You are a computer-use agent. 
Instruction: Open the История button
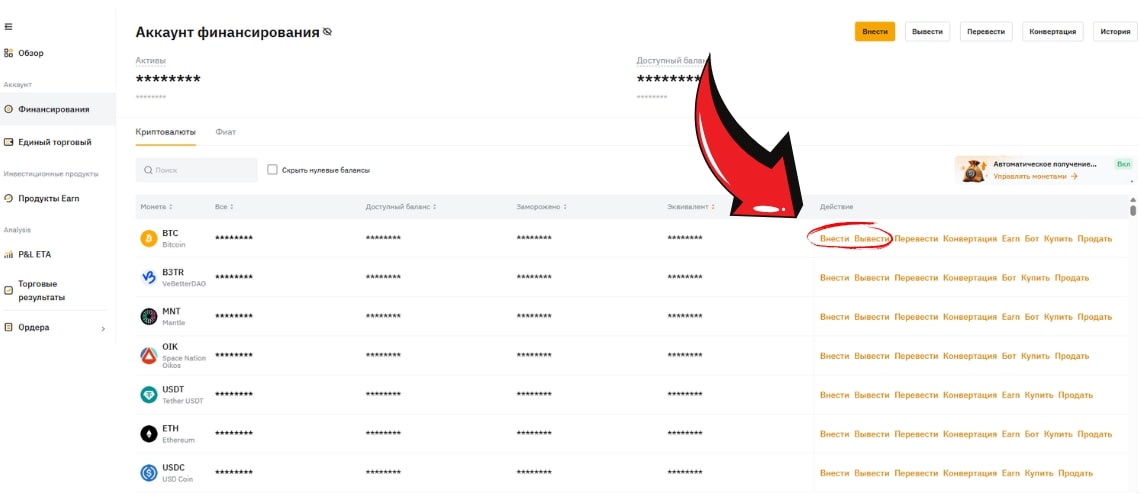(1115, 32)
